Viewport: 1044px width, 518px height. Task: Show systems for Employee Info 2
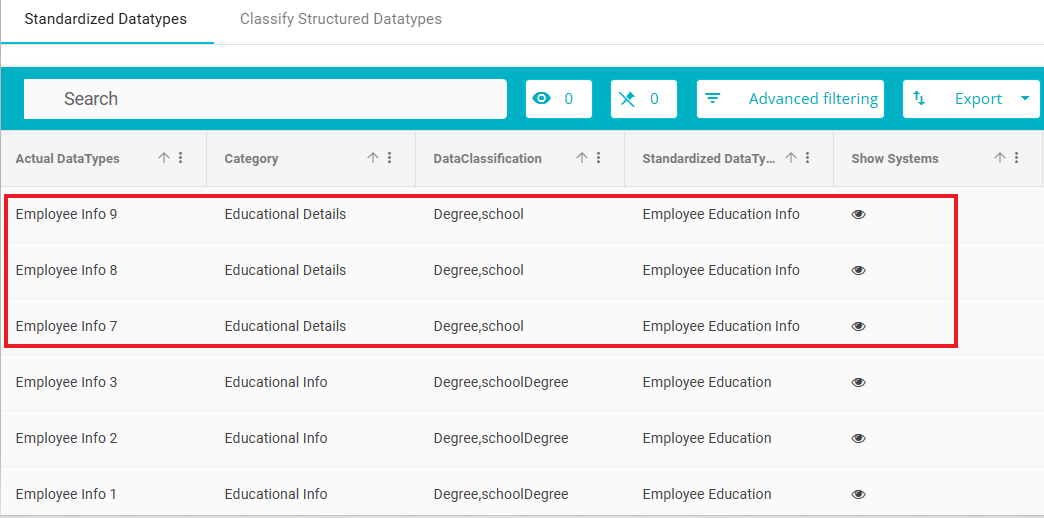[859, 438]
